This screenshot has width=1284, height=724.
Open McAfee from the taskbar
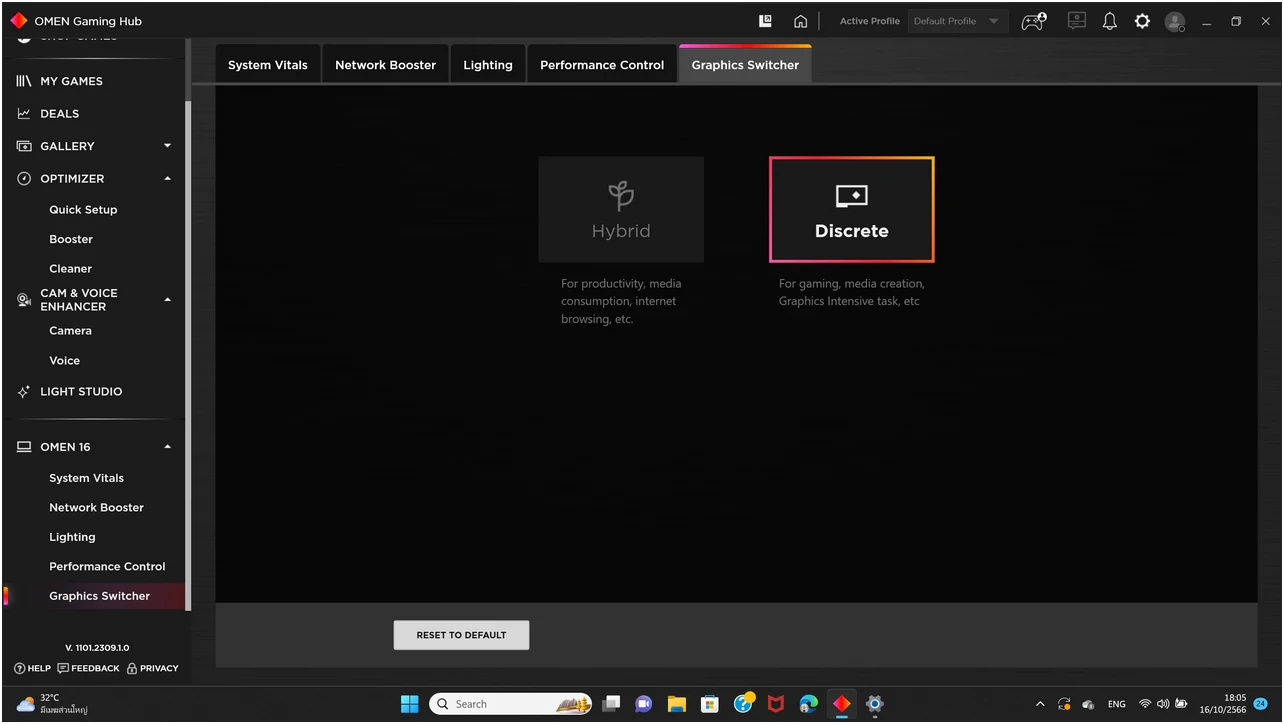click(x=776, y=704)
